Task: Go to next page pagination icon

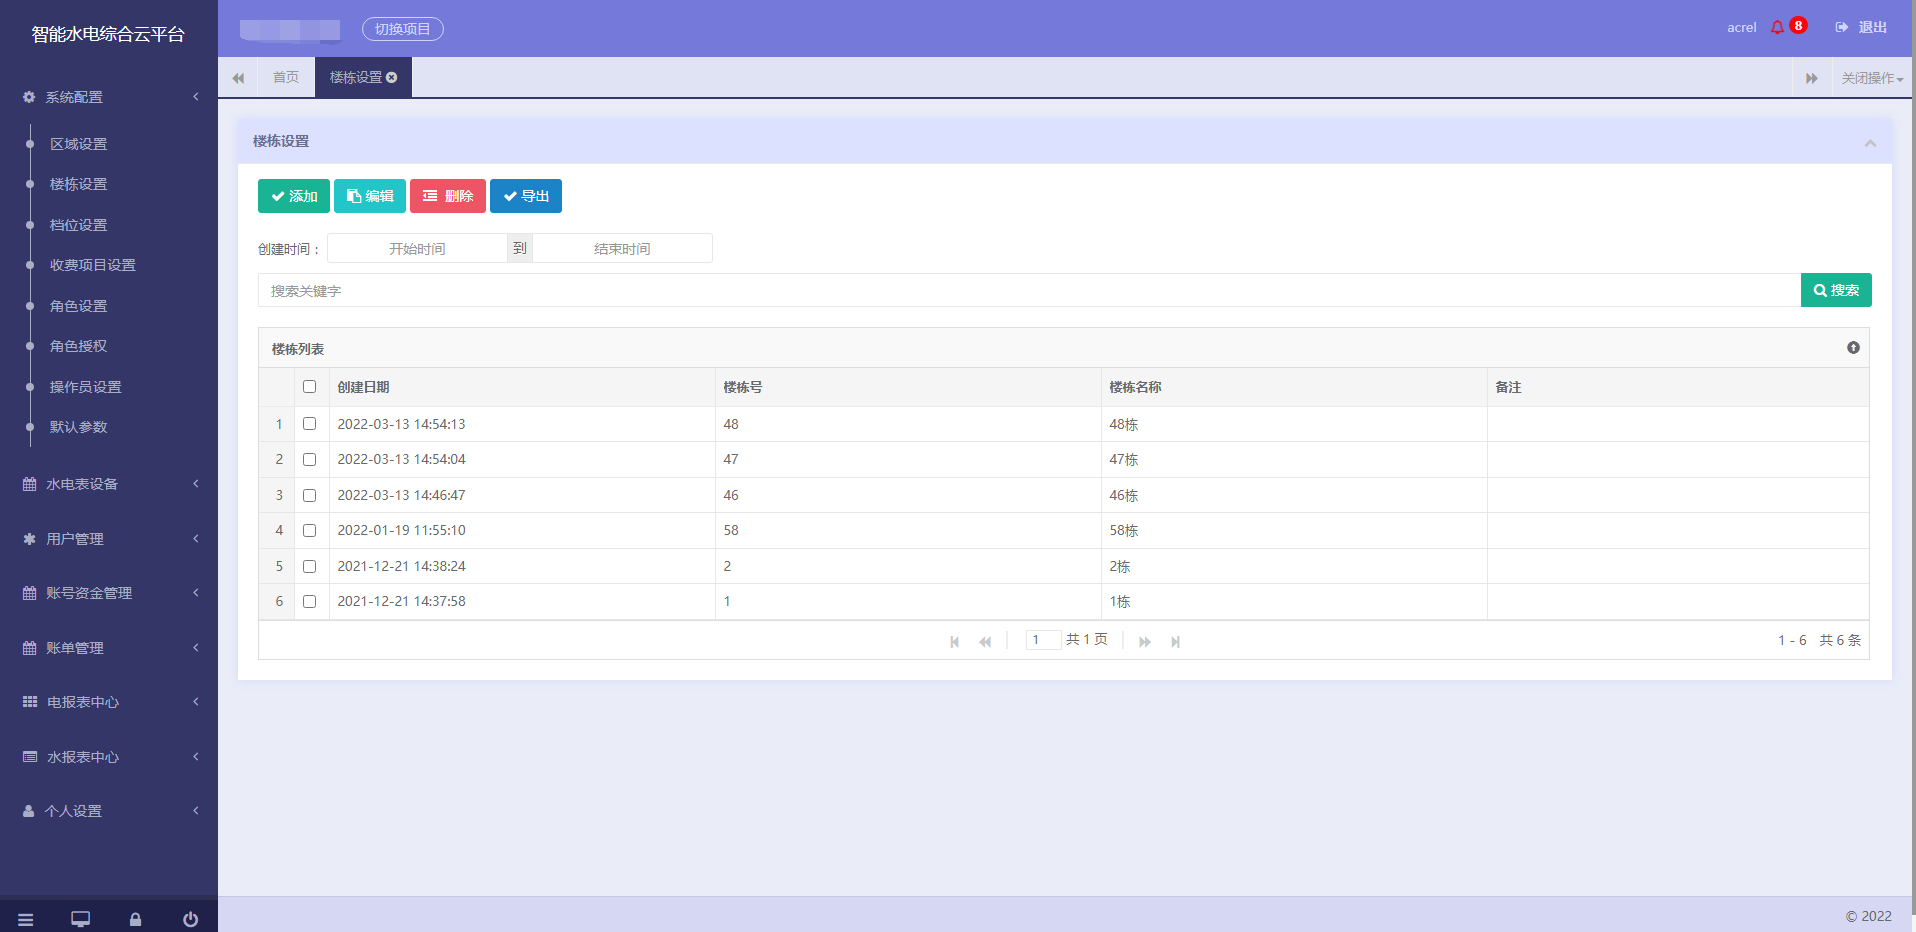Action: pyautogui.click(x=1145, y=642)
